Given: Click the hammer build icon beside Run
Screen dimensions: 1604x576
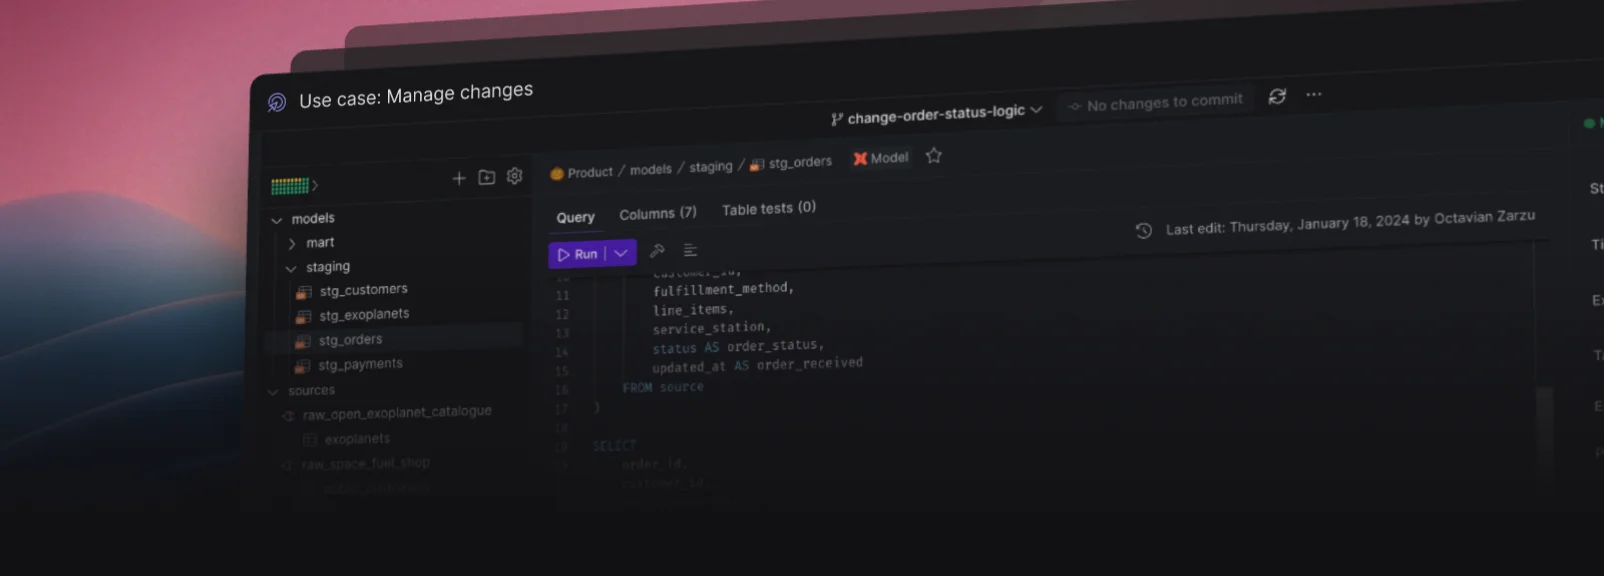Looking at the screenshot, I should (x=657, y=251).
